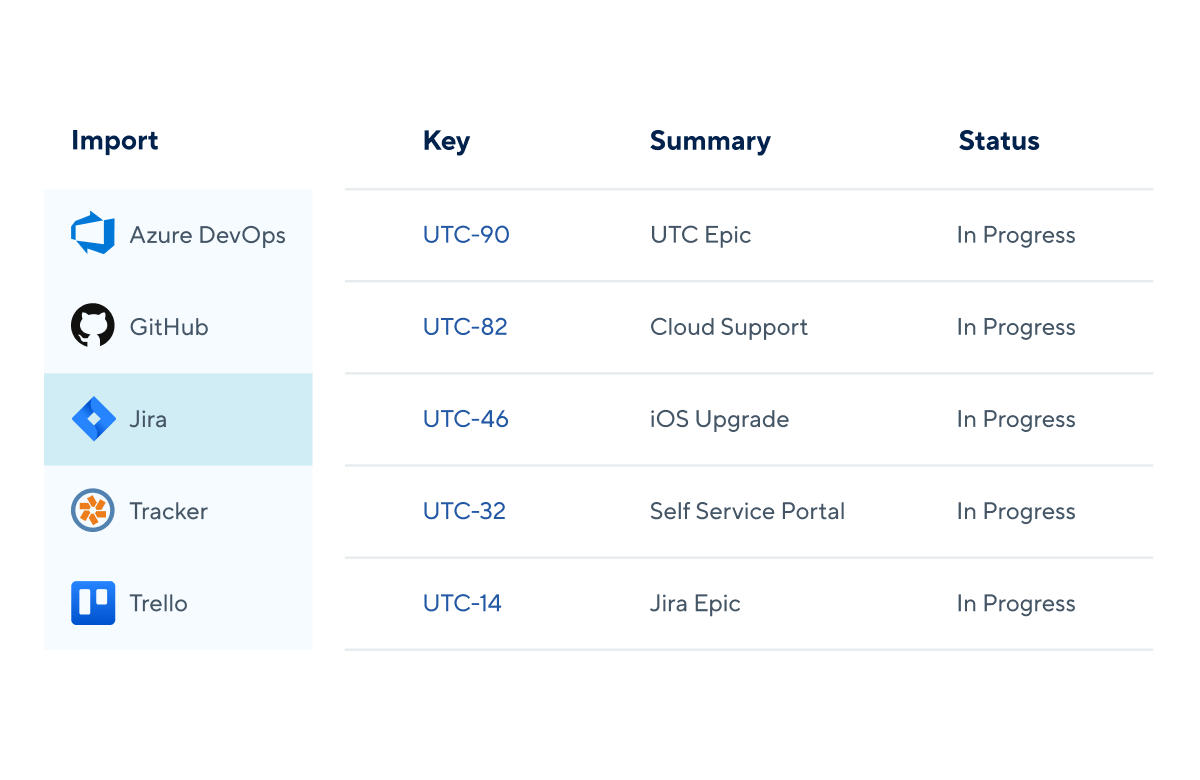This screenshot has width=1200, height=780.
Task: Choose GitHub in the import list
Action: [x=178, y=327]
